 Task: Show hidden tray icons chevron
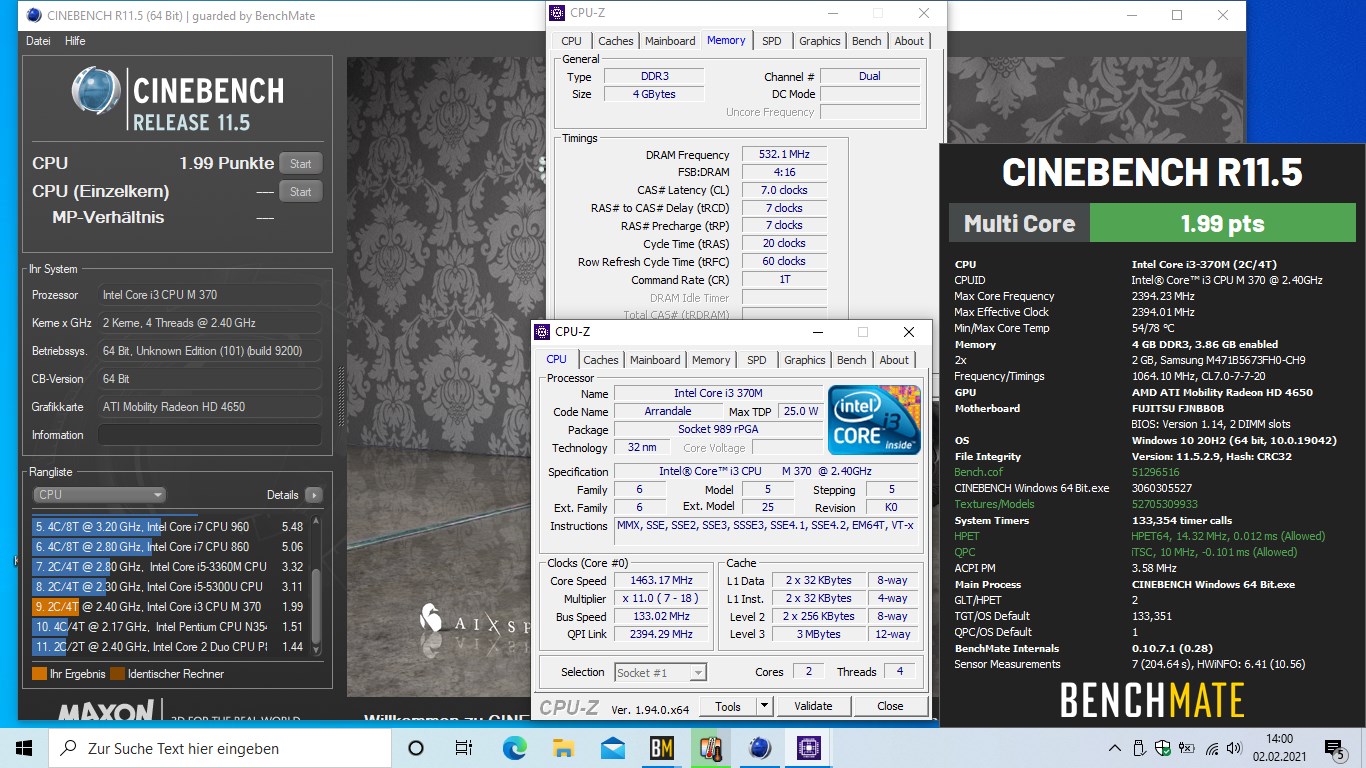[1116, 748]
